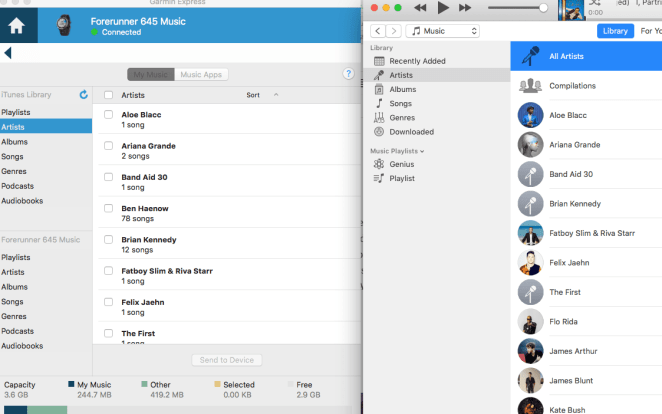Screen dimensions: 662x414
Task: Check the Ariana Grande checkbox
Action: [x=109, y=146]
